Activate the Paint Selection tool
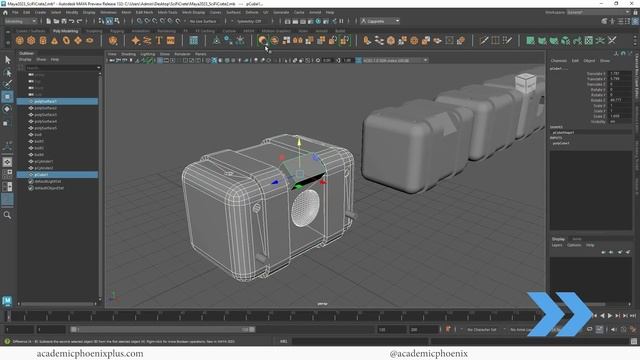The width and height of the screenshot is (640, 360). tap(7, 84)
